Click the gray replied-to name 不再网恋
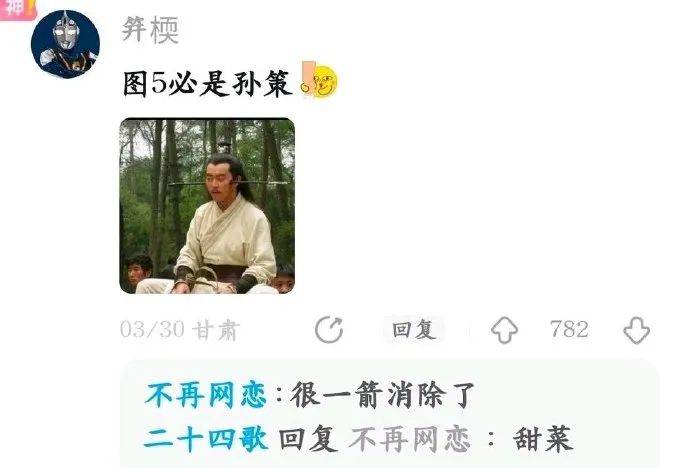Viewport: 690px width, 468px height. click(410, 439)
